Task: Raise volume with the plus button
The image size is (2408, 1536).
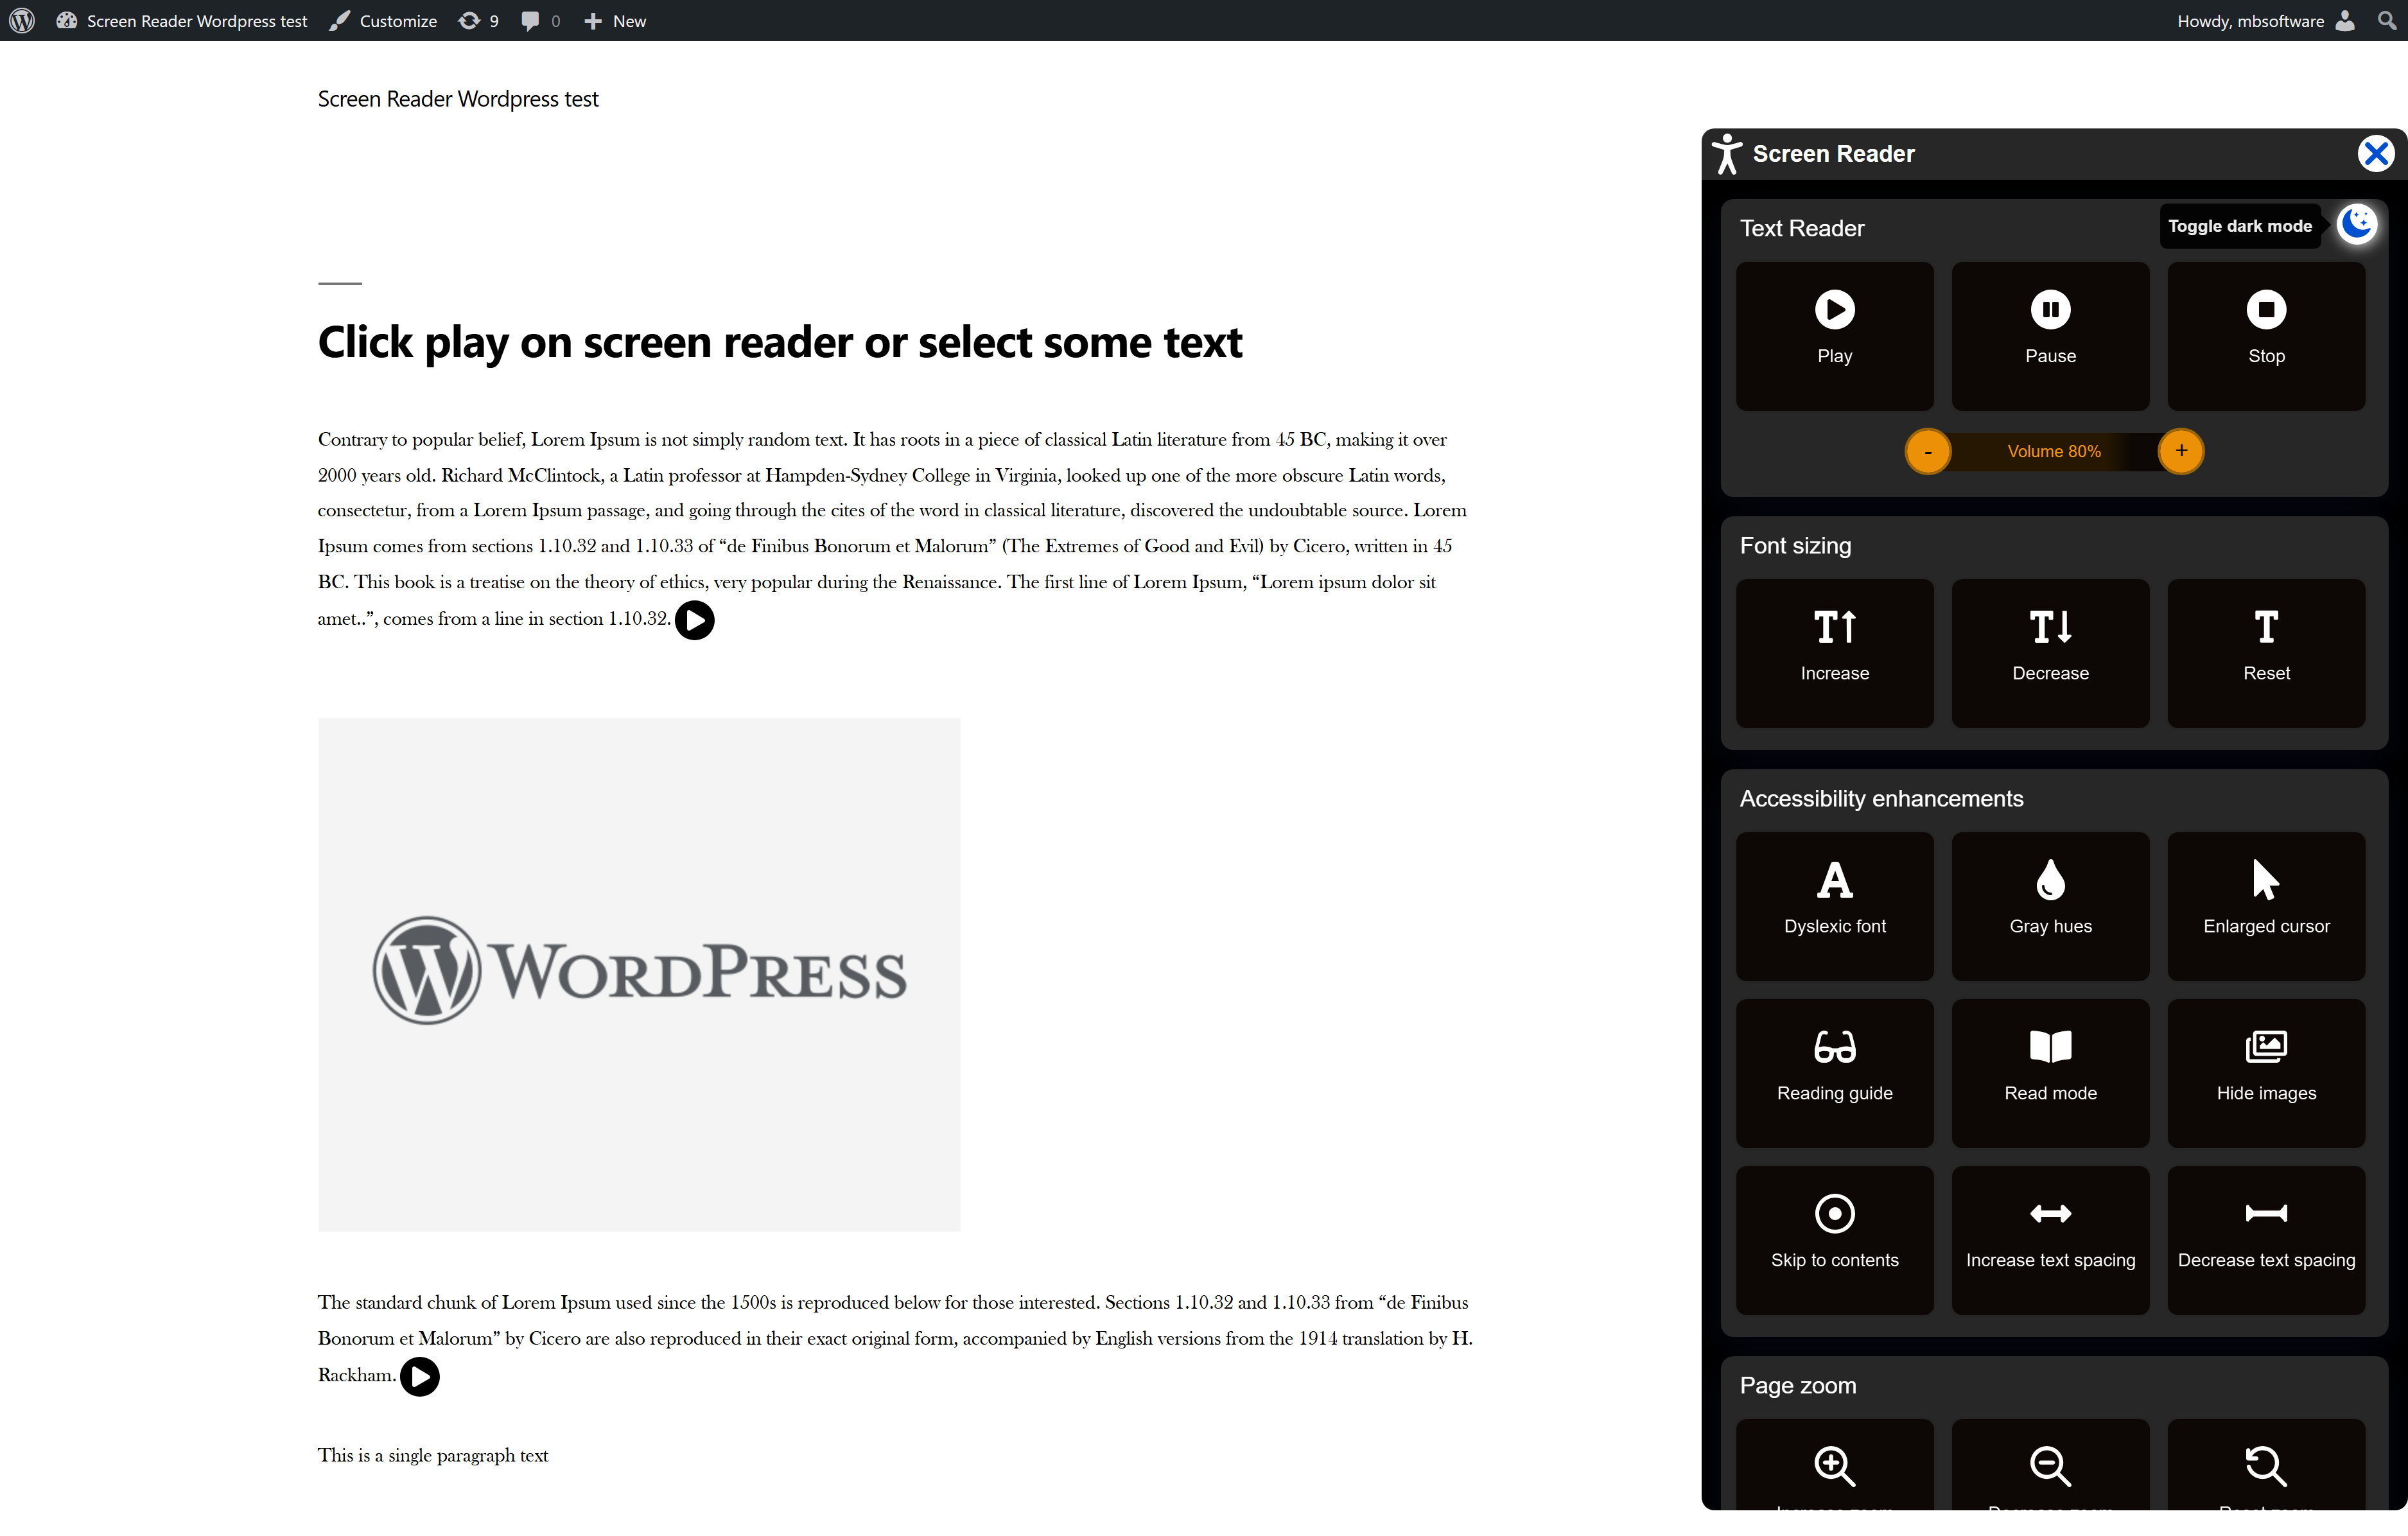Action: click(2181, 451)
